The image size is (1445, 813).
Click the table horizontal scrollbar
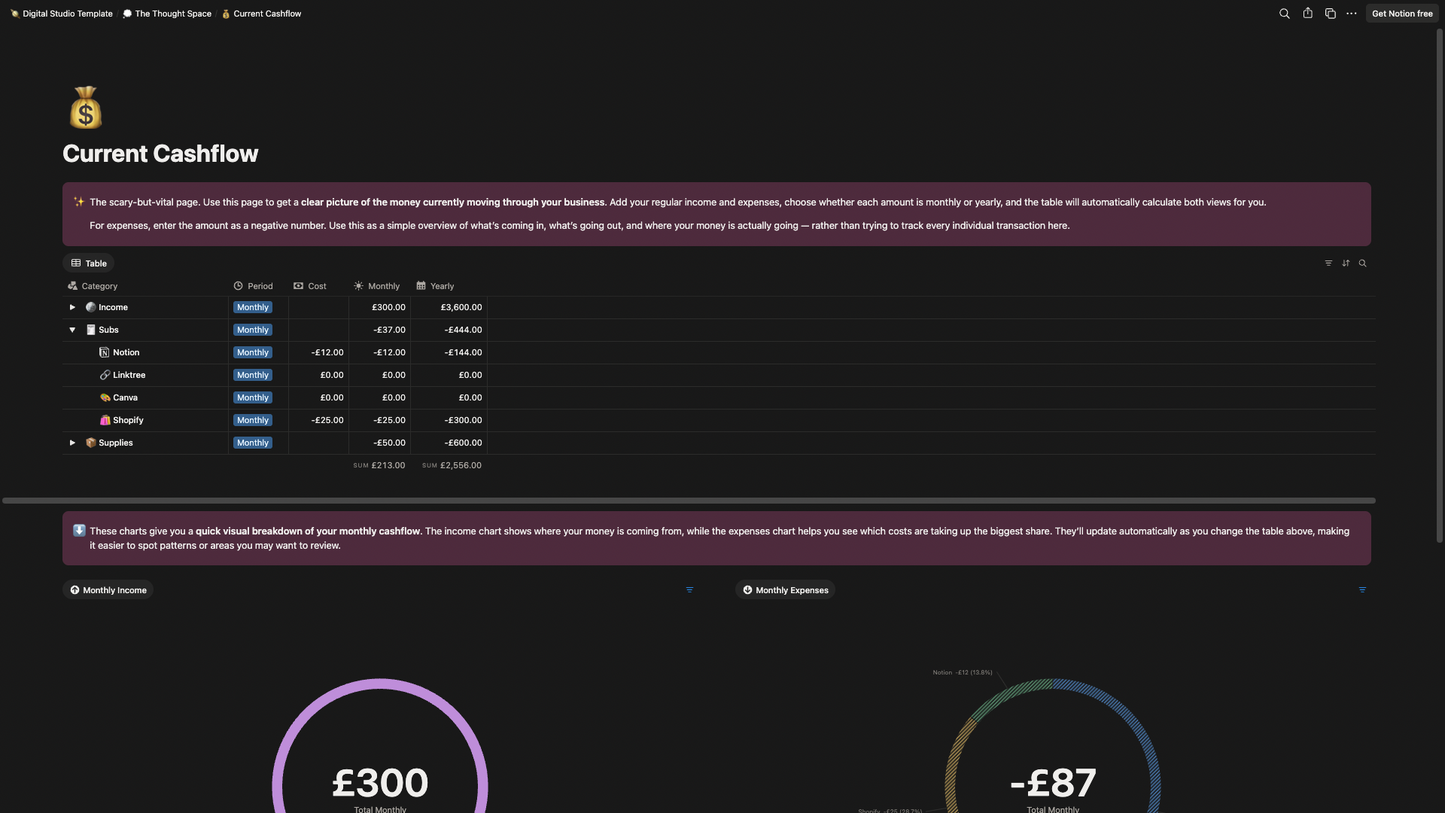coord(689,500)
